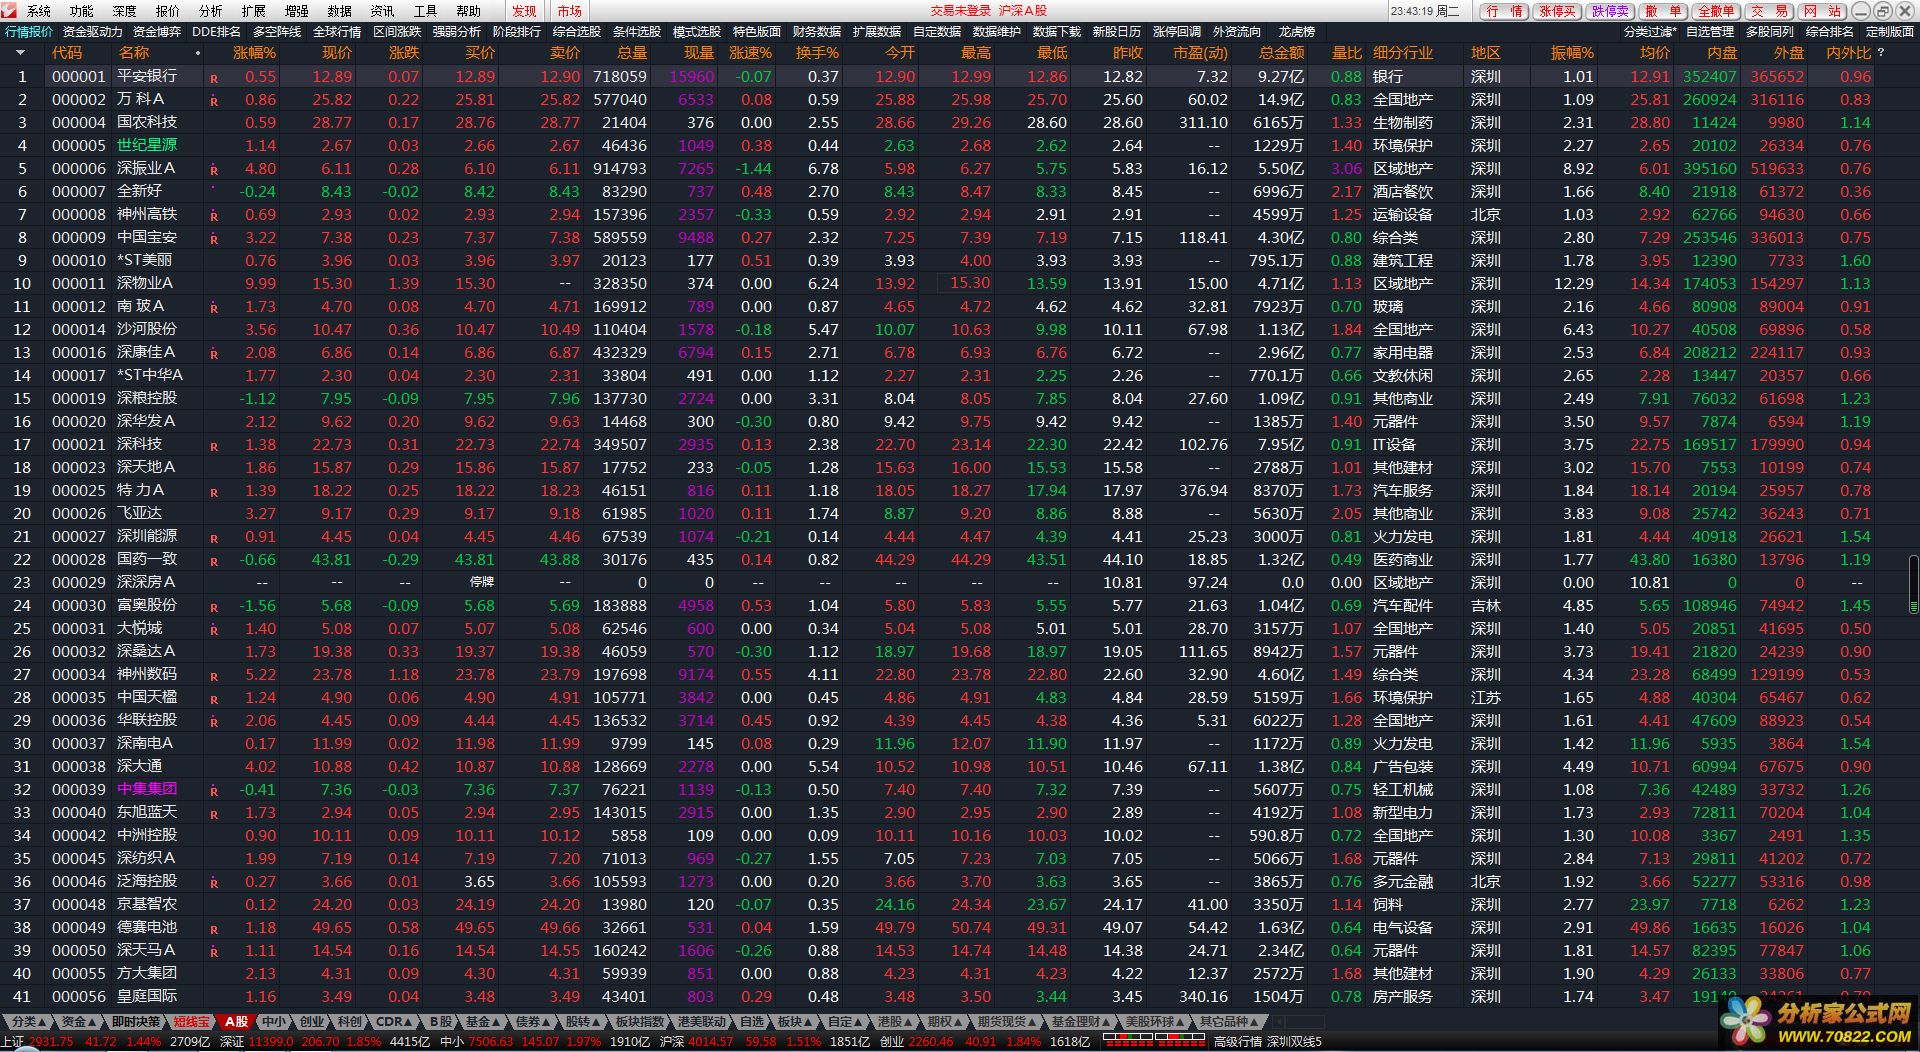Click the 涨停买 button
1920x1052 pixels.
pos(1557,11)
